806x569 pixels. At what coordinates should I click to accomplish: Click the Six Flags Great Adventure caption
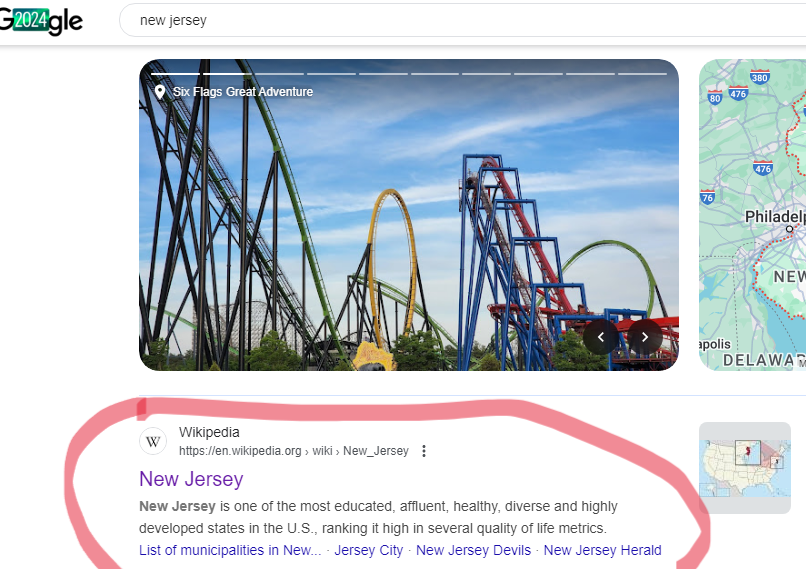click(243, 92)
